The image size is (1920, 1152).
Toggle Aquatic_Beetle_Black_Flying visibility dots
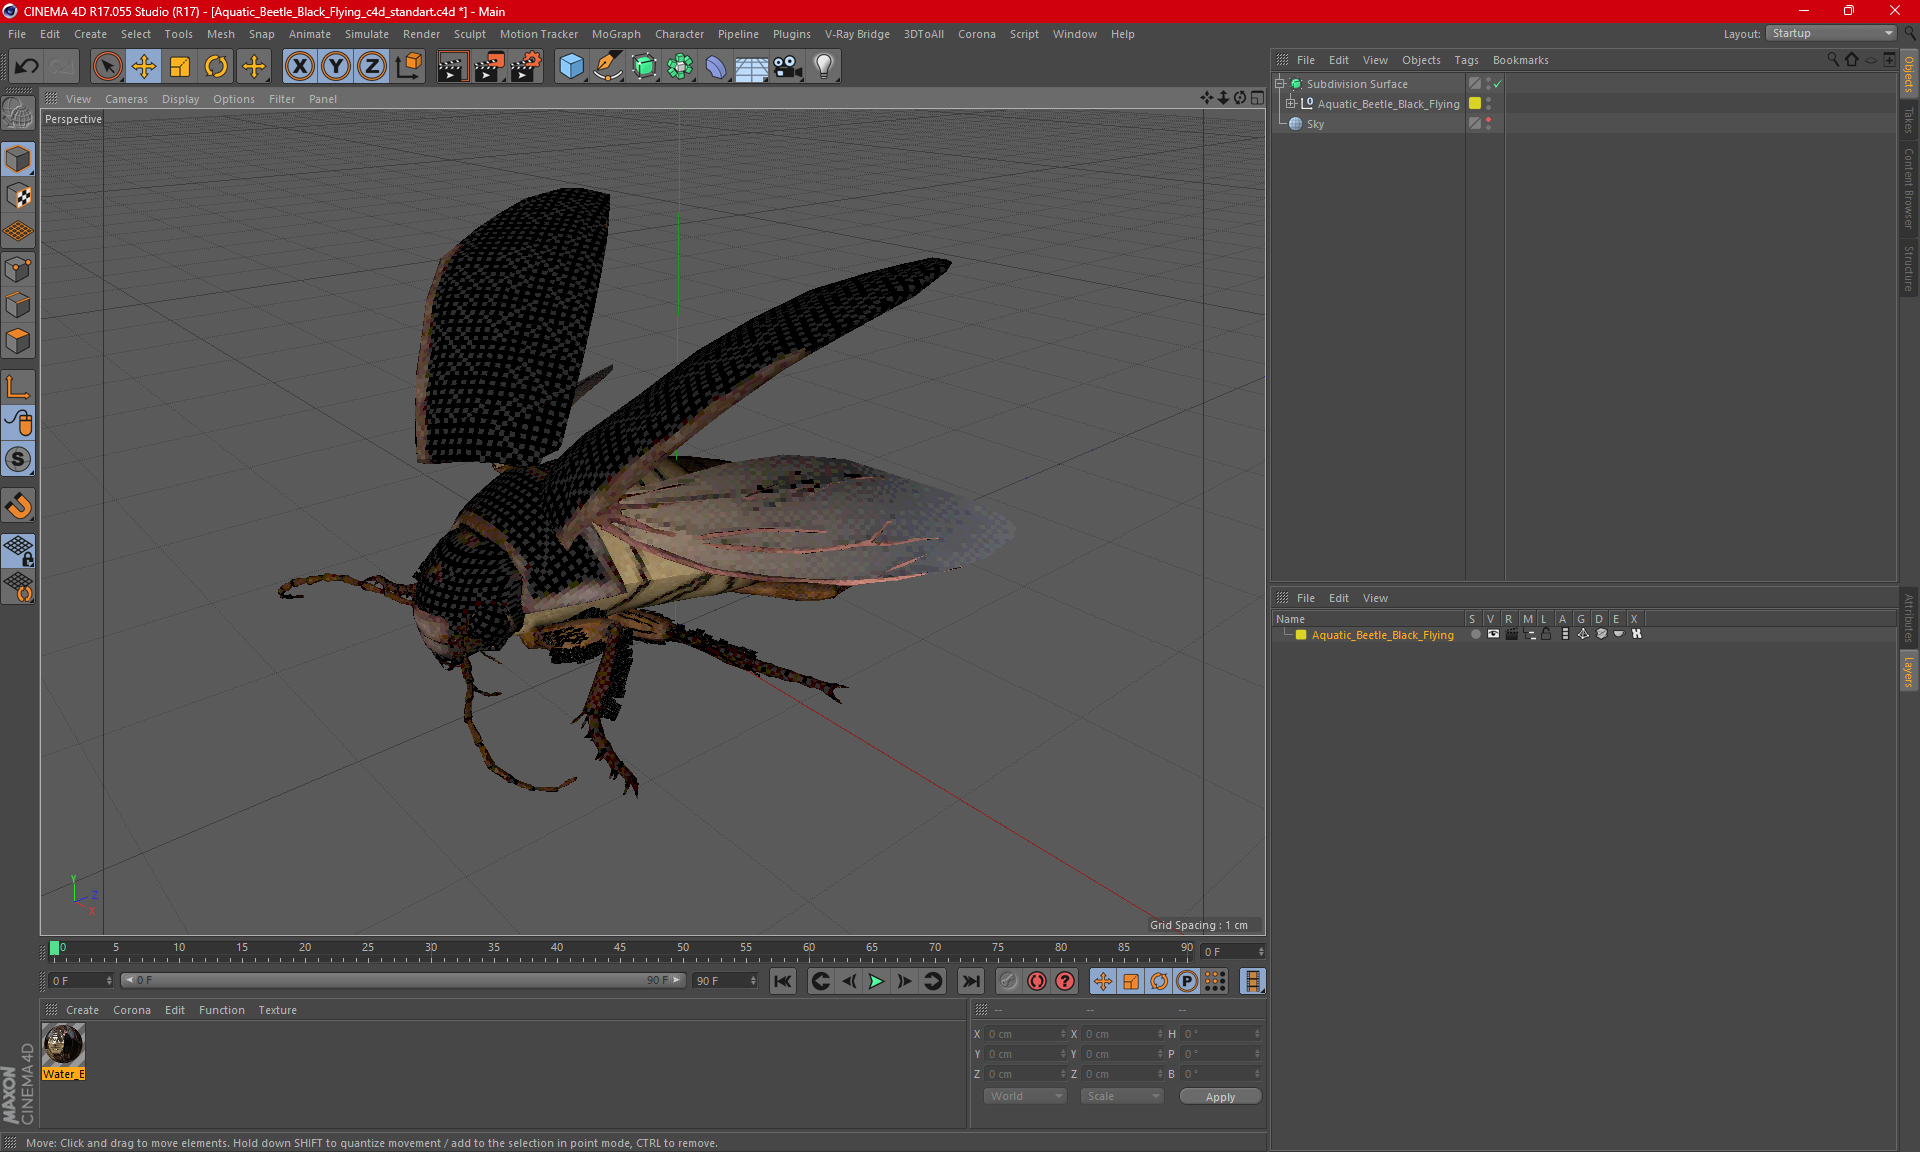pos(1488,104)
